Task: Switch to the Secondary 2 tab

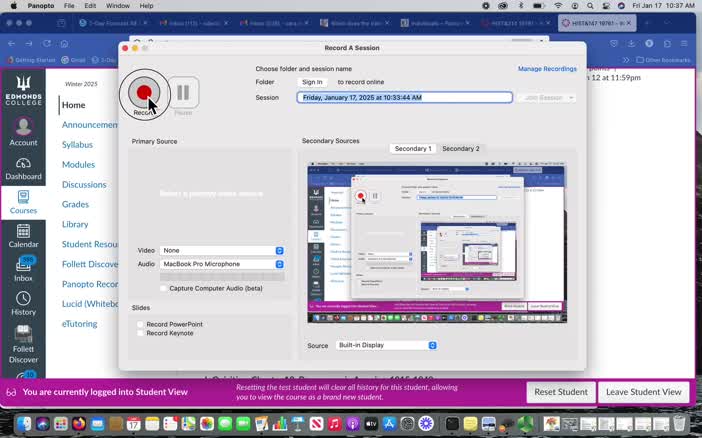Action: point(460,148)
